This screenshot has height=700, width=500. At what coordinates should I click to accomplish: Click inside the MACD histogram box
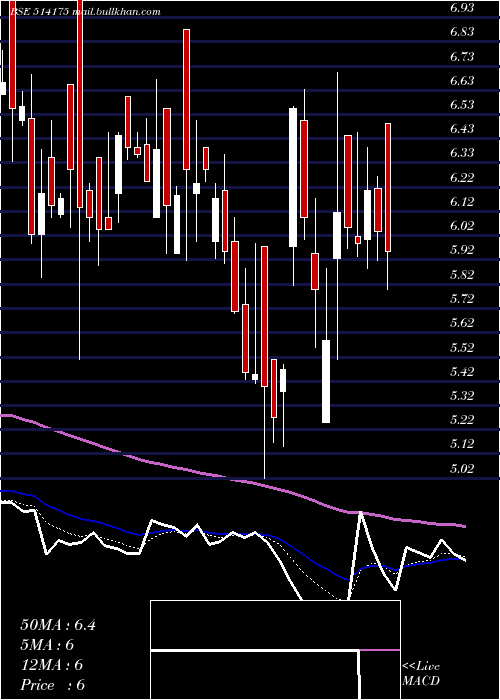(x=275, y=650)
